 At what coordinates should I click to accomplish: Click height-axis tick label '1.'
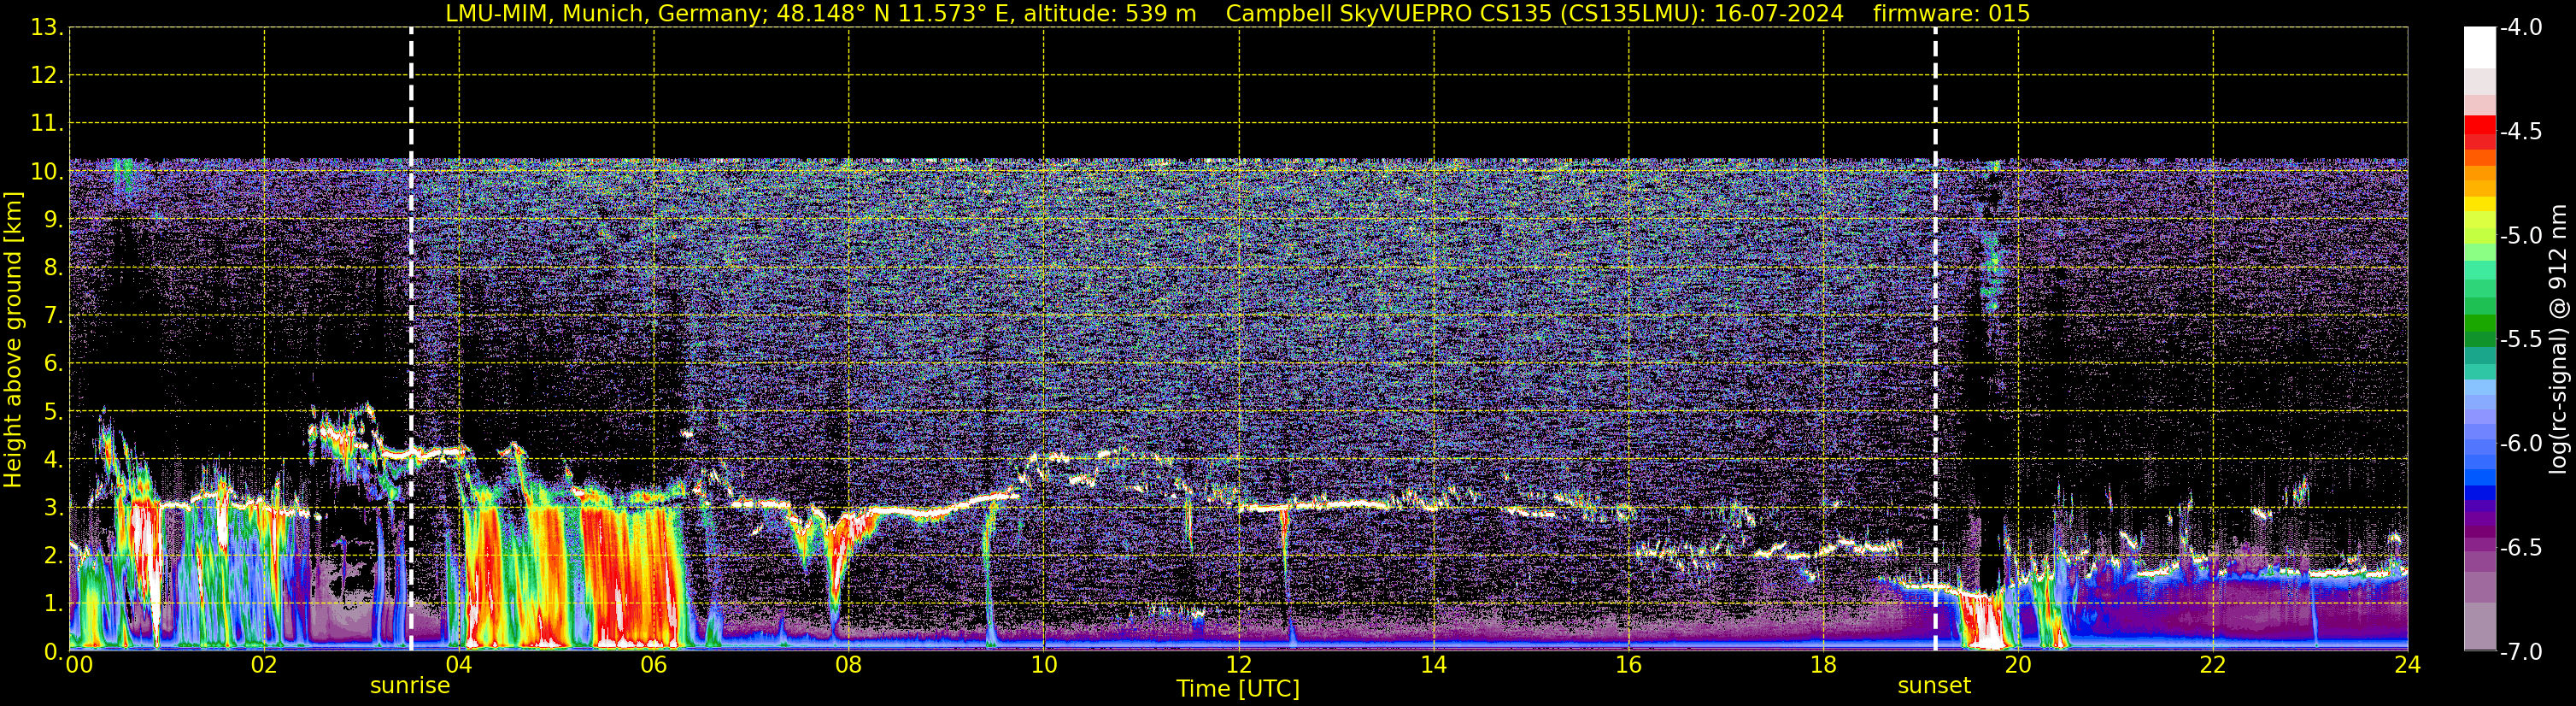coord(54,604)
